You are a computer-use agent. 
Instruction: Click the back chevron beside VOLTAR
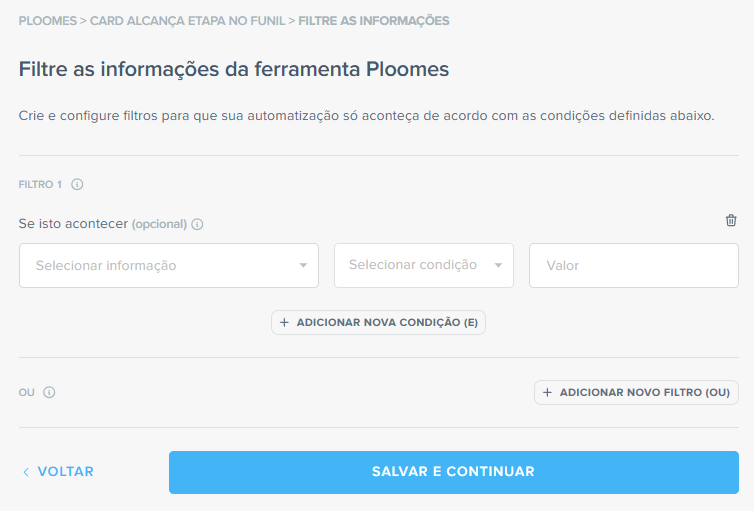click(26, 472)
